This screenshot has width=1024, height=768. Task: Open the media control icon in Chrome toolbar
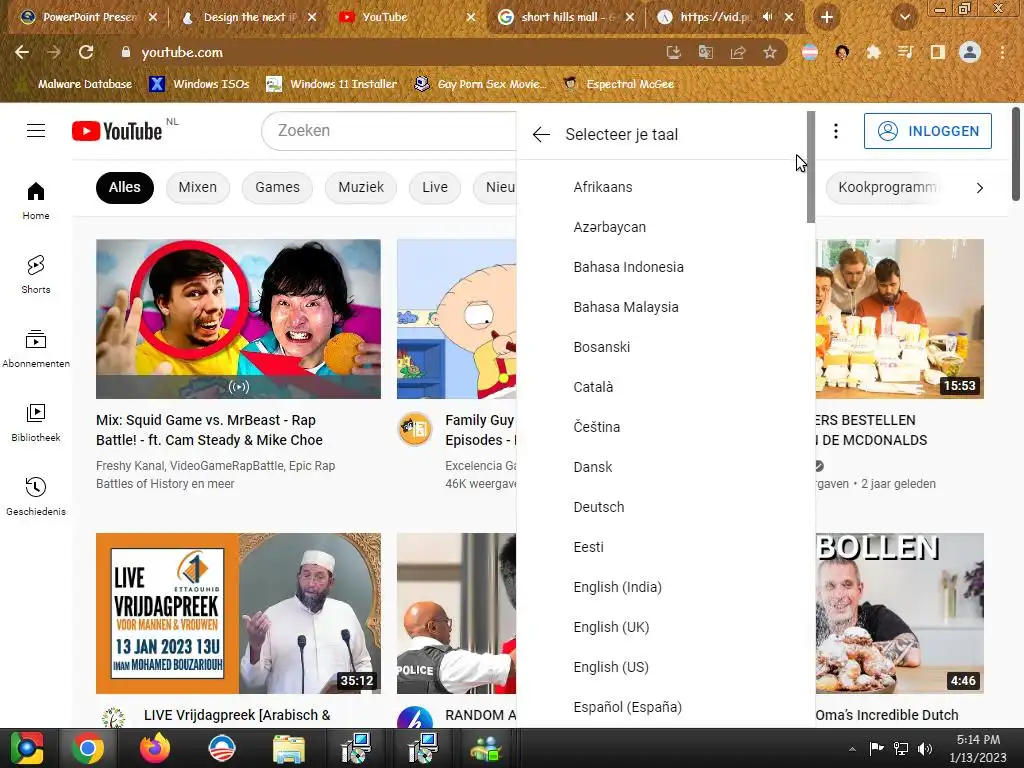coord(905,52)
